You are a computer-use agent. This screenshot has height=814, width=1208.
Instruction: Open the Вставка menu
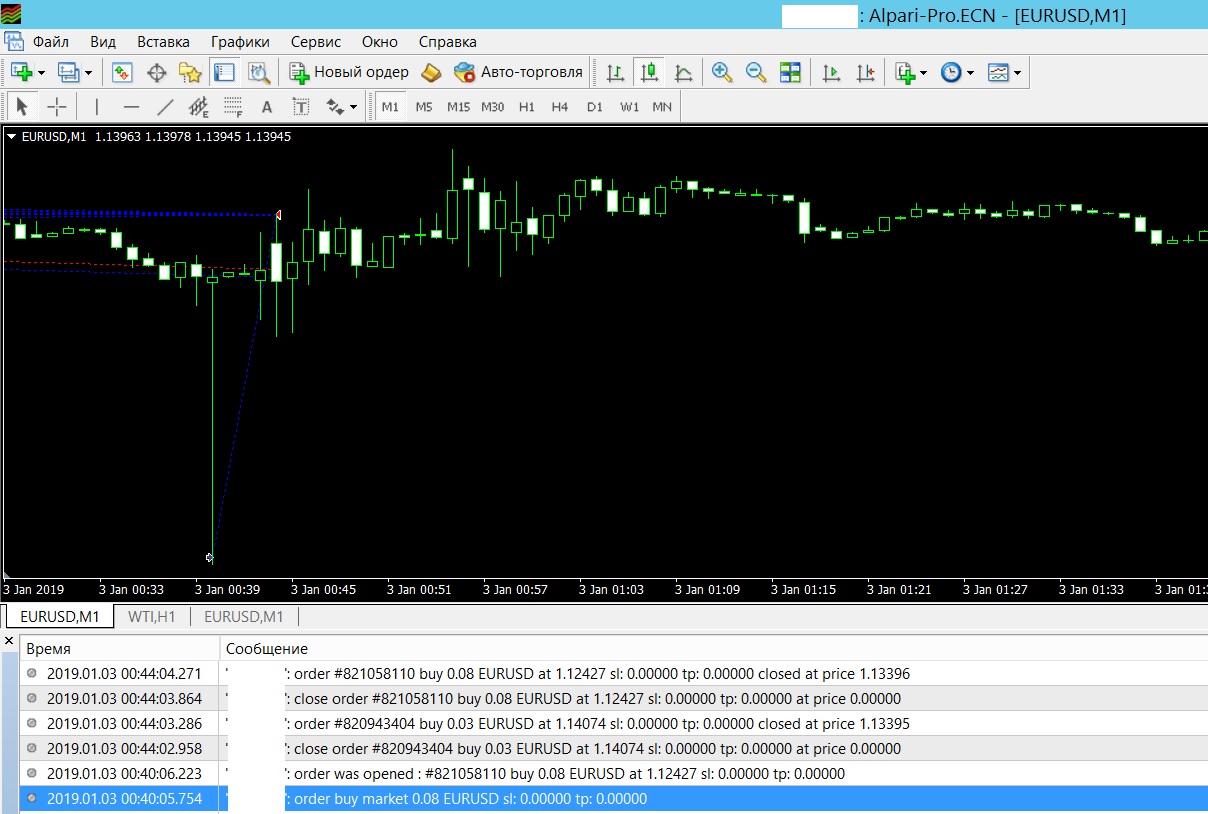(163, 42)
